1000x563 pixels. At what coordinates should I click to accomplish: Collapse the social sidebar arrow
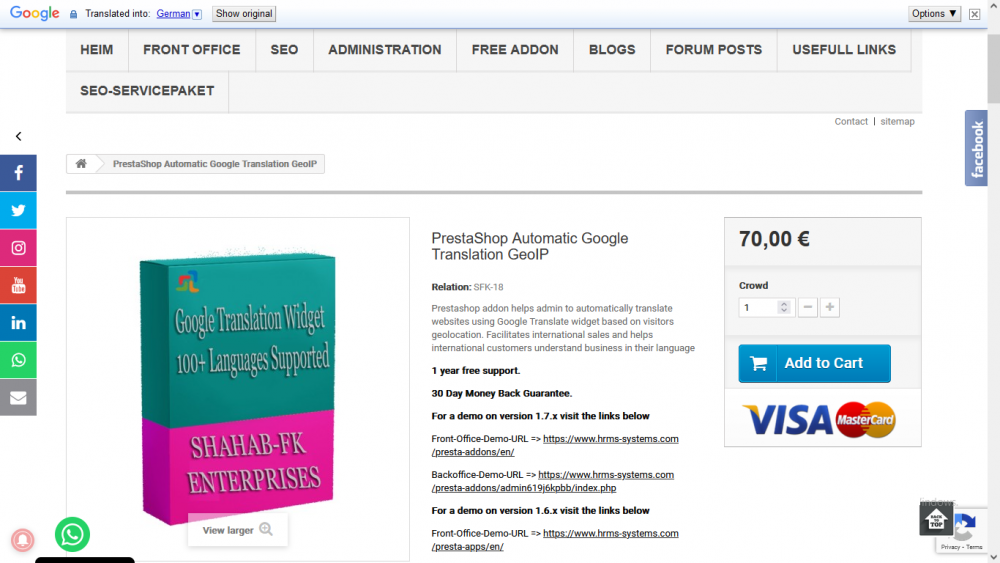(x=18, y=136)
